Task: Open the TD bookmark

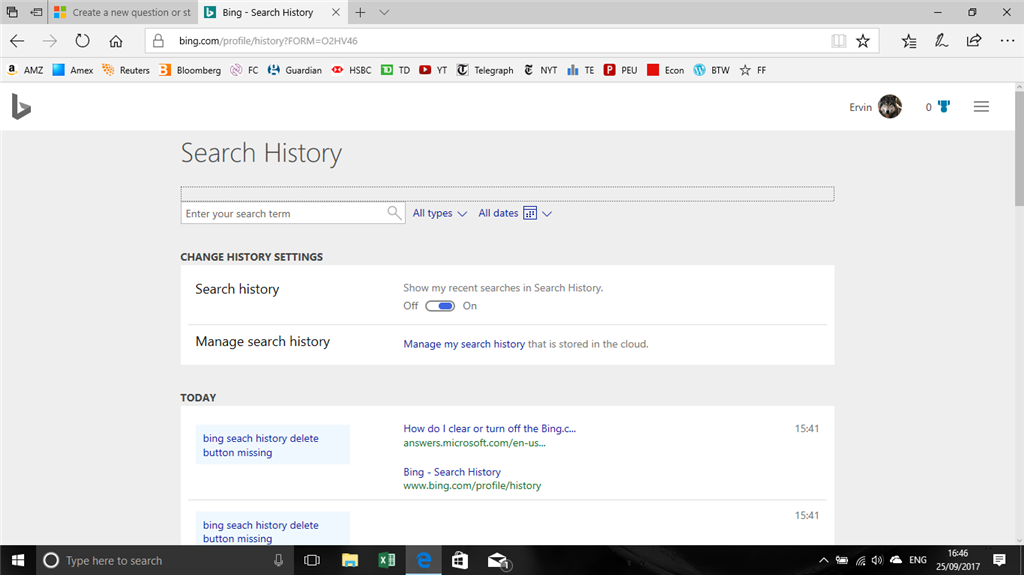Action: [x=396, y=70]
